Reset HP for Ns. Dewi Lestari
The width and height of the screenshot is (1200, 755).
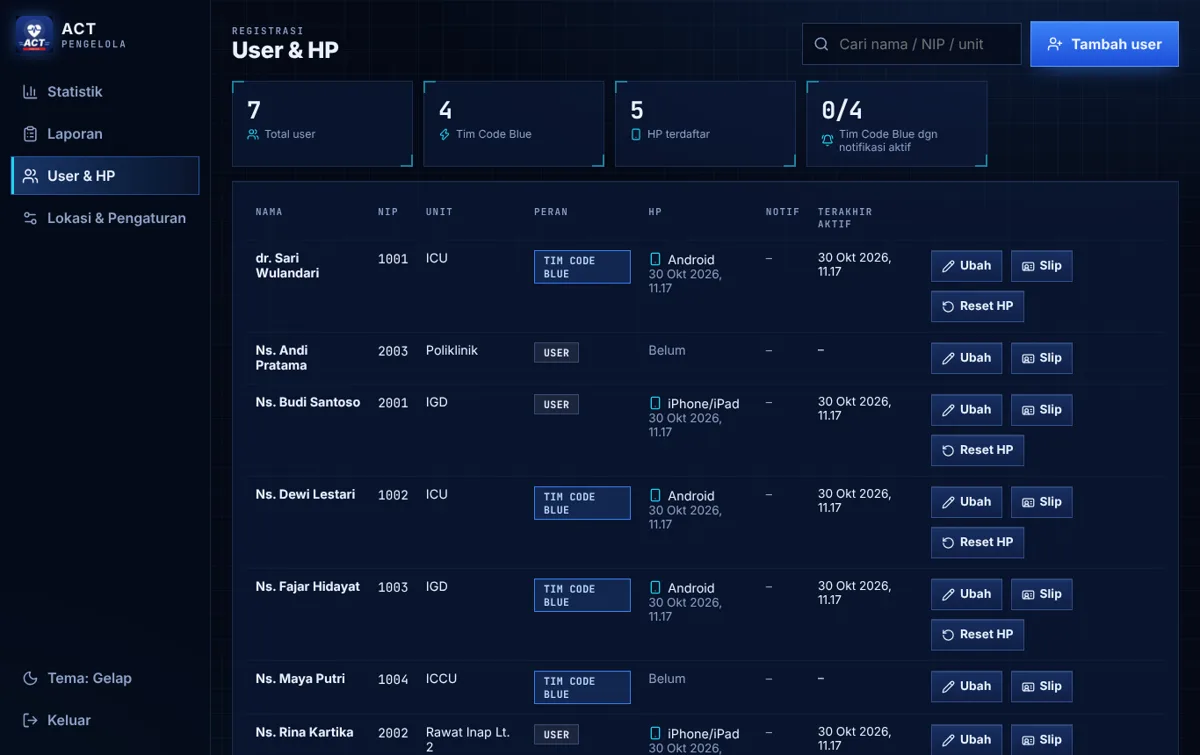tap(977, 542)
